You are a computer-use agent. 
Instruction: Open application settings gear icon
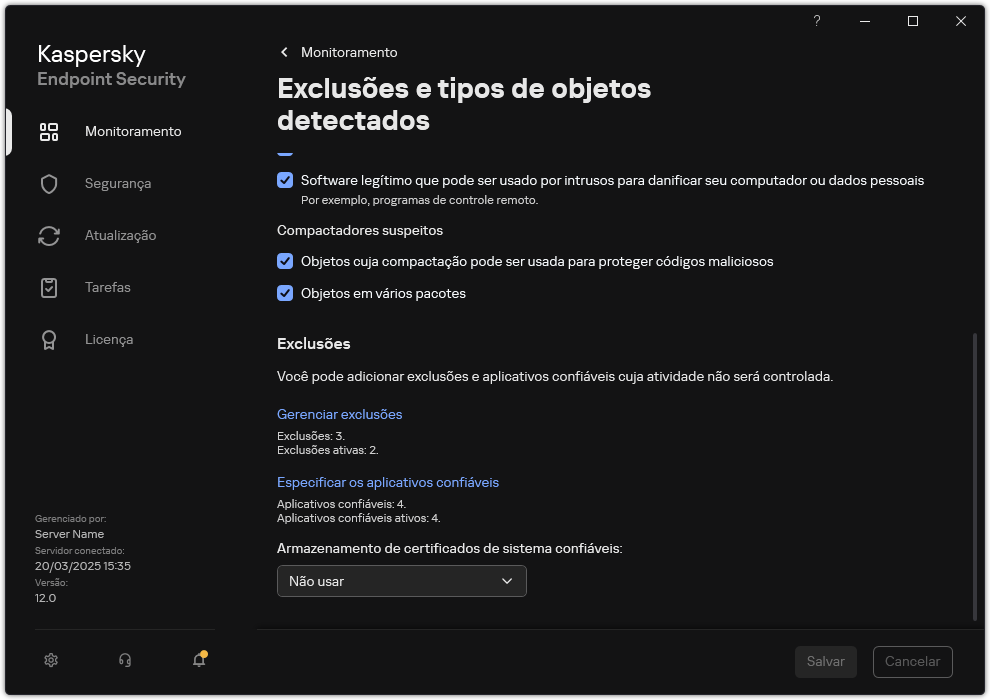coord(50,660)
